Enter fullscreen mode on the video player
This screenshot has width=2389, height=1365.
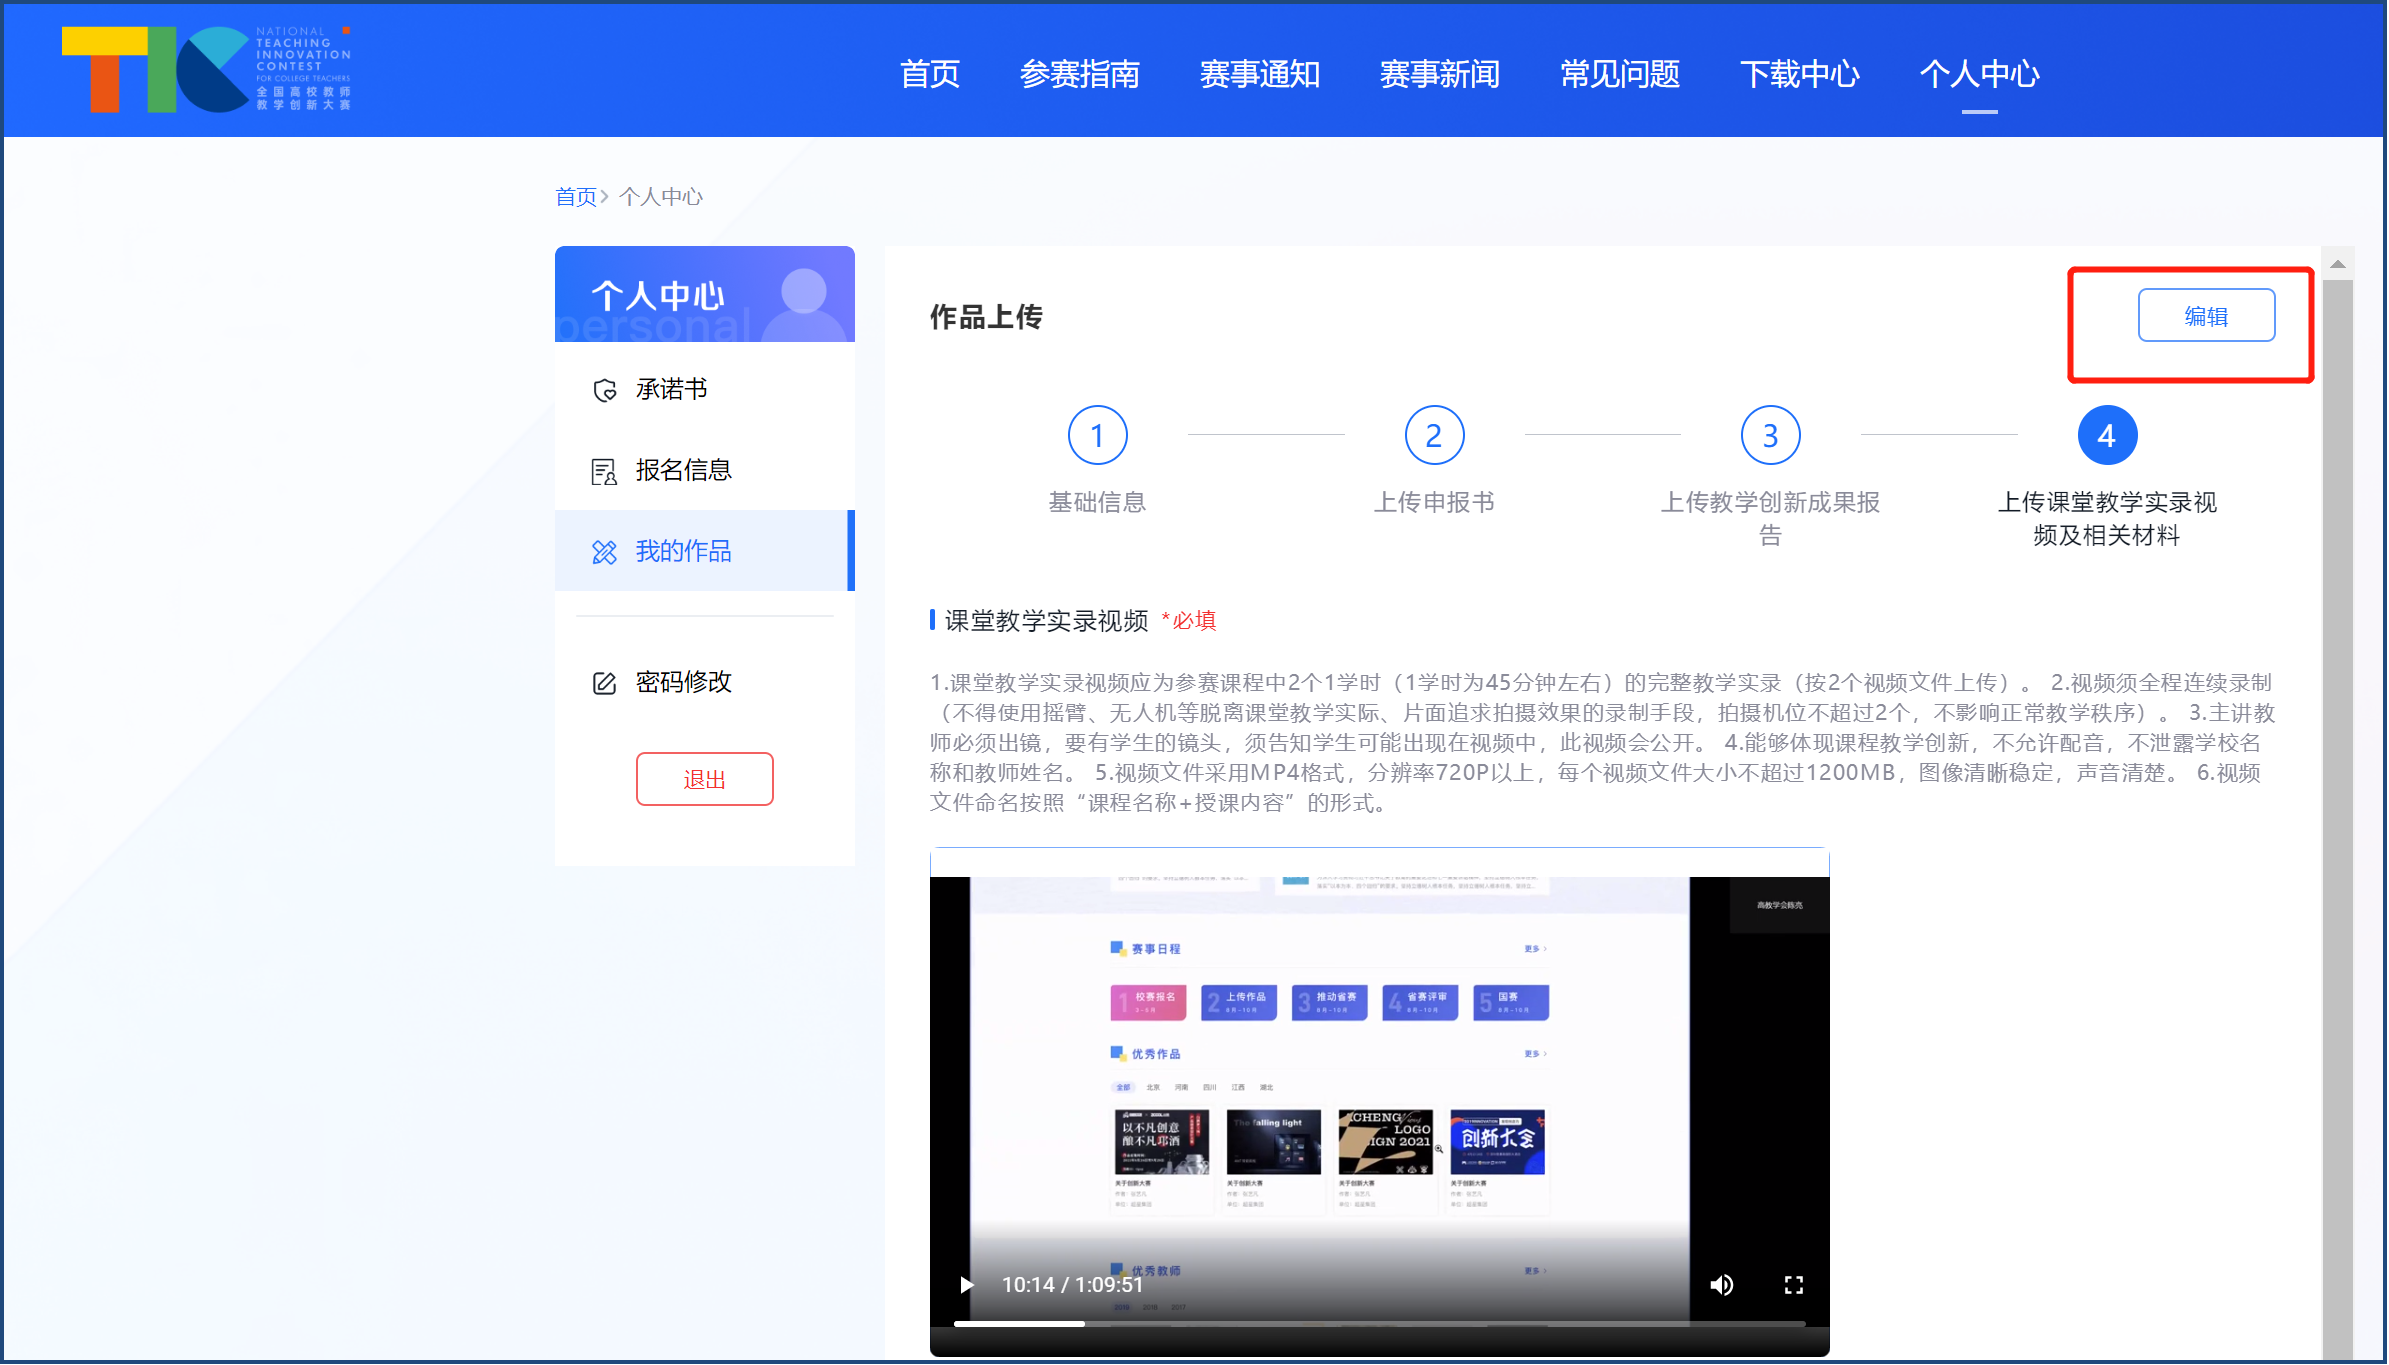(1794, 1284)
